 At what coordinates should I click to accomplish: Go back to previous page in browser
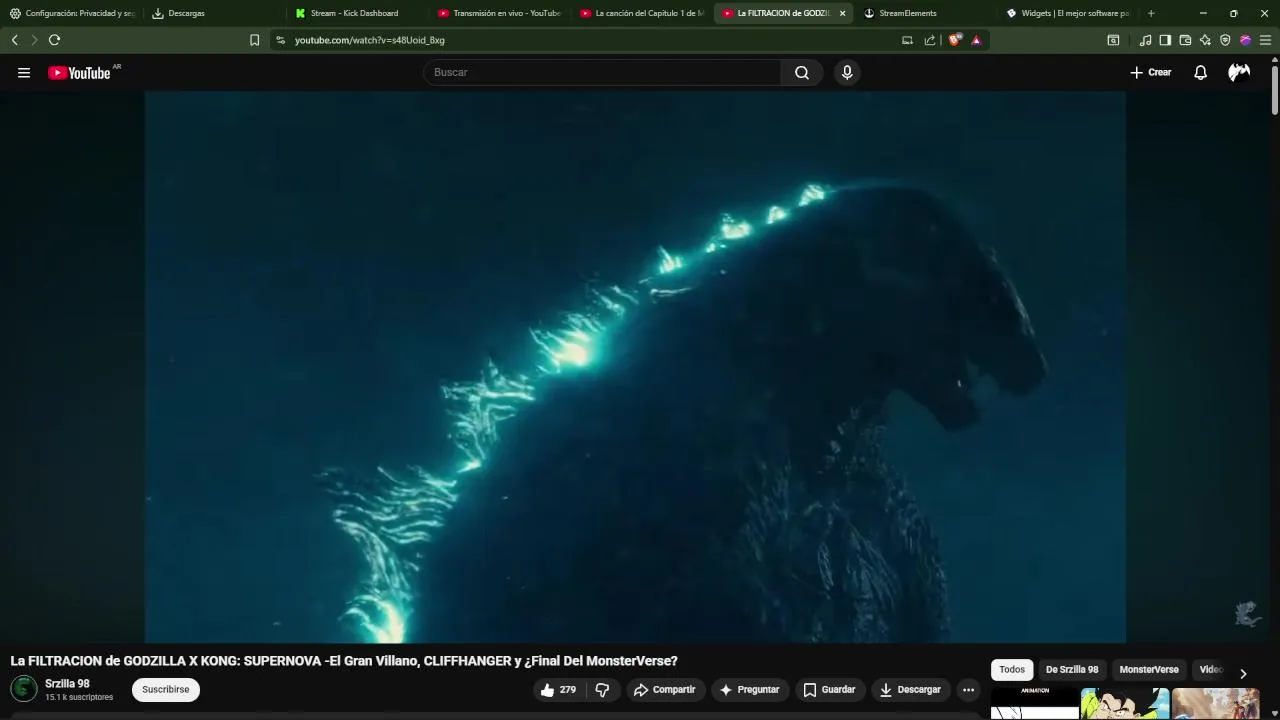tap(14, 40)
